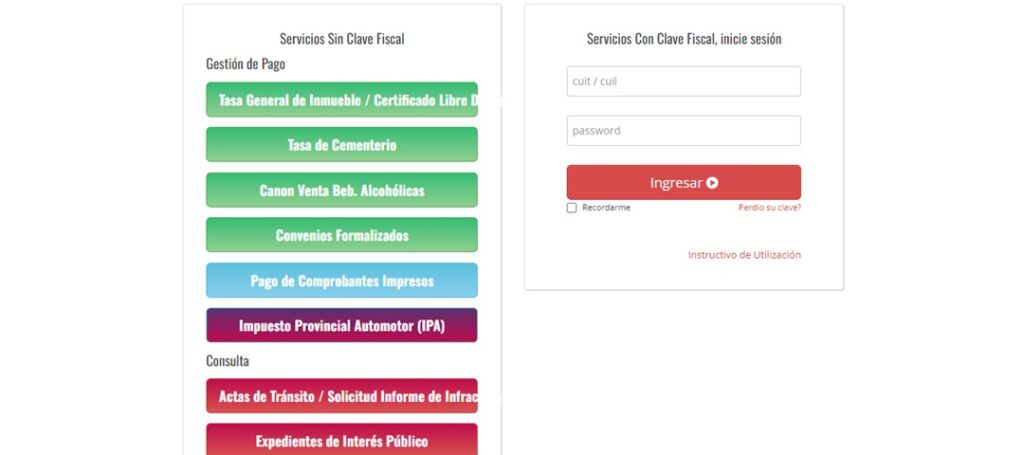Follow the Perdio su clave? link
This screenshot has height=455, width=1024.
point(769,208)
